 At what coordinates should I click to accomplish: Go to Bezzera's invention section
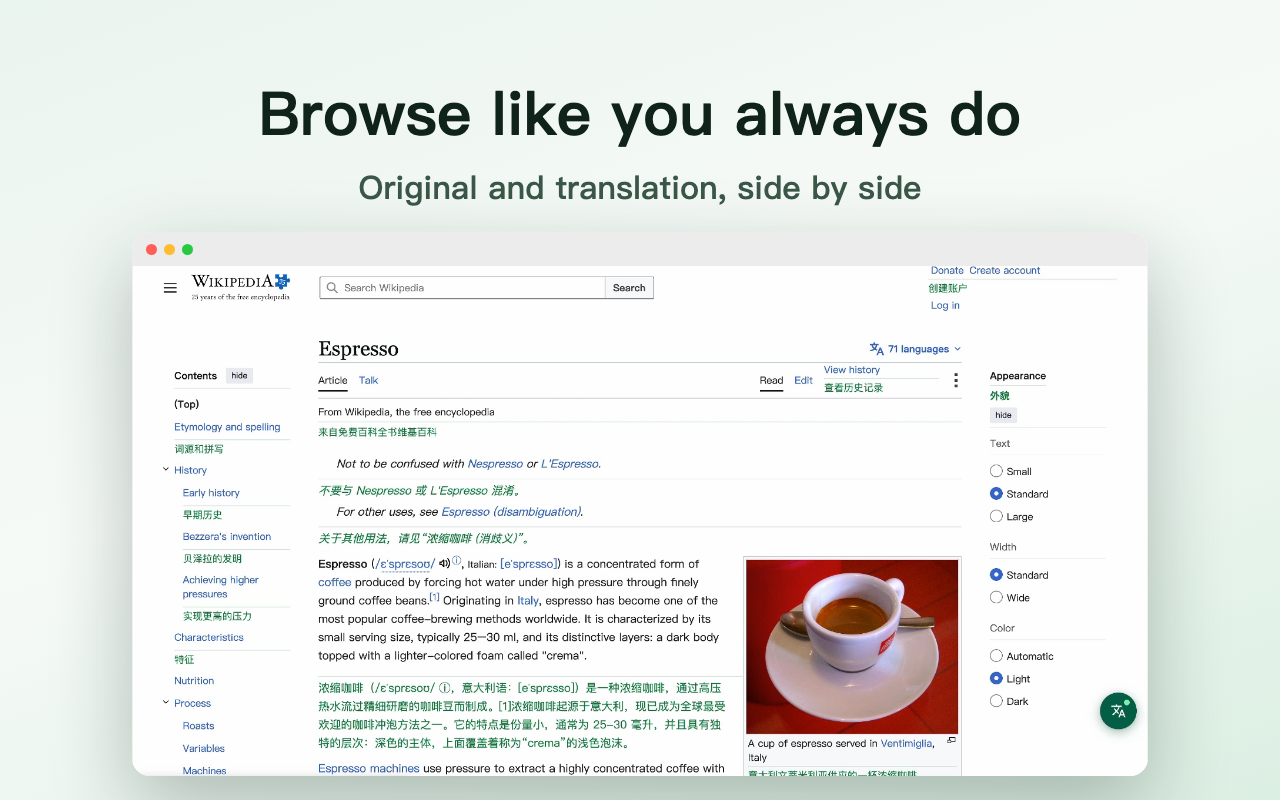227,537
